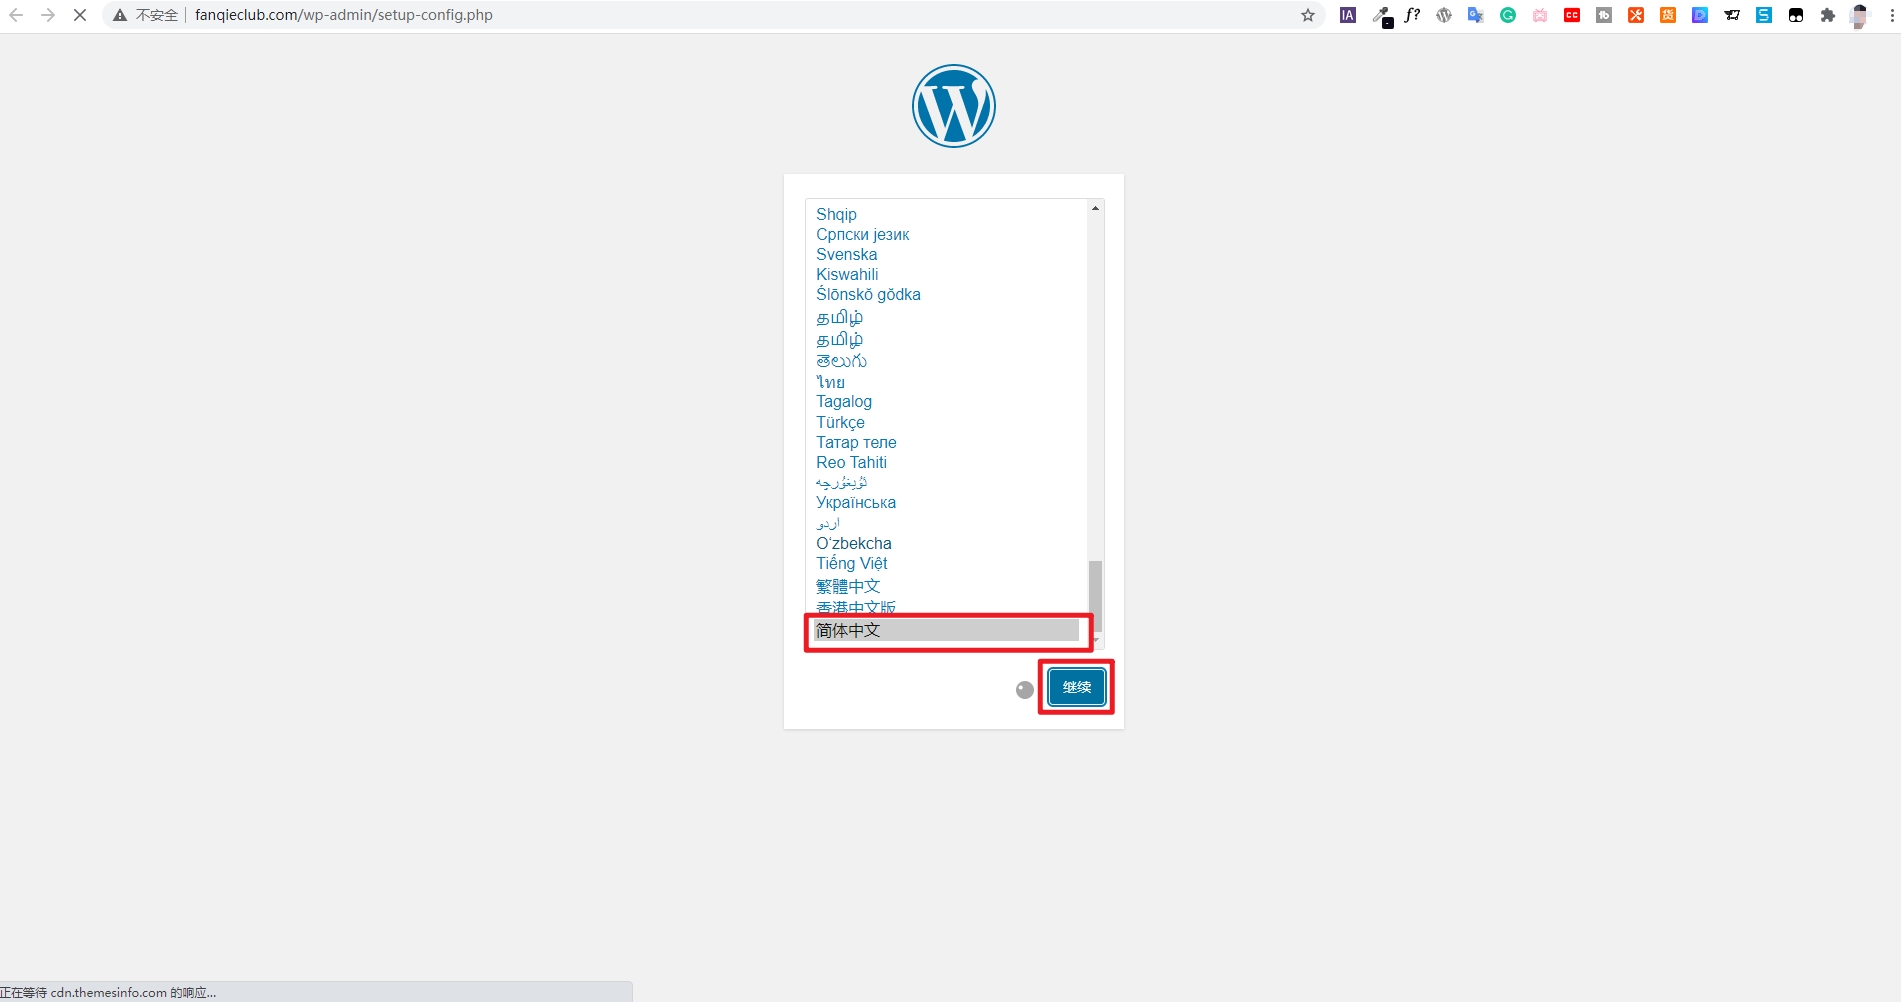The width and height of the screenshot is (1901, 1002).
Task: Open the browser three-dot menu
Action: click(1892, 15)
